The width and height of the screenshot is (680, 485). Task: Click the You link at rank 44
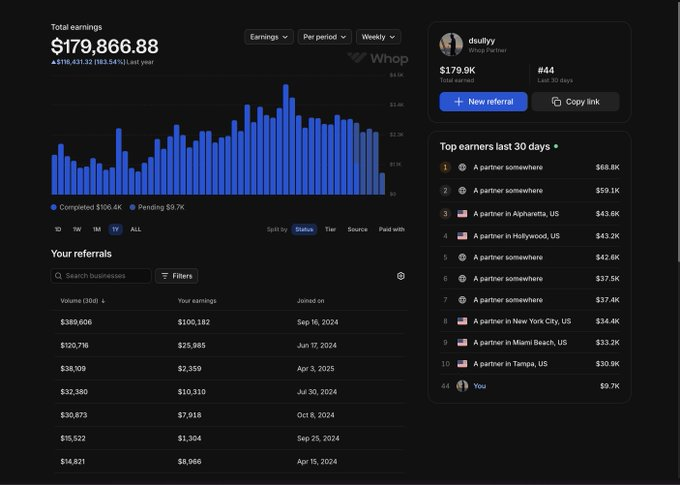pyautogui.click(x=479, y=386)
